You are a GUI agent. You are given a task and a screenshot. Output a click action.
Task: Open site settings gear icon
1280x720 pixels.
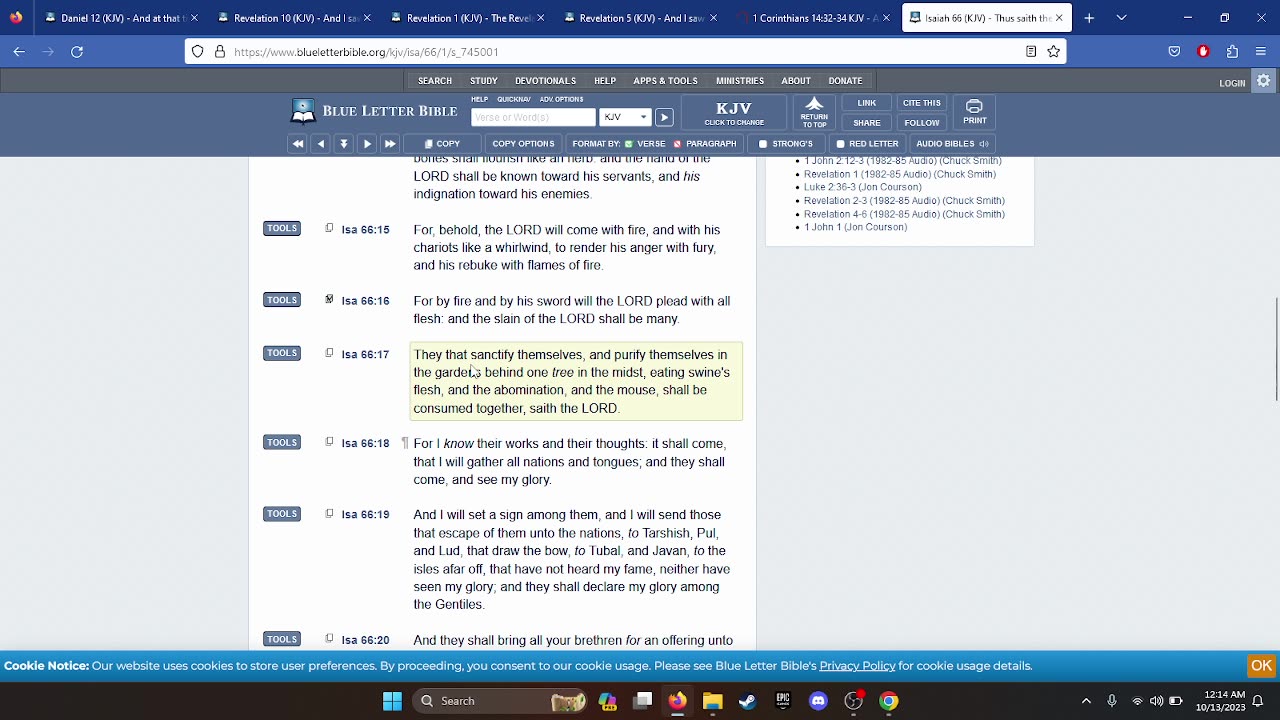point(1264,81)
